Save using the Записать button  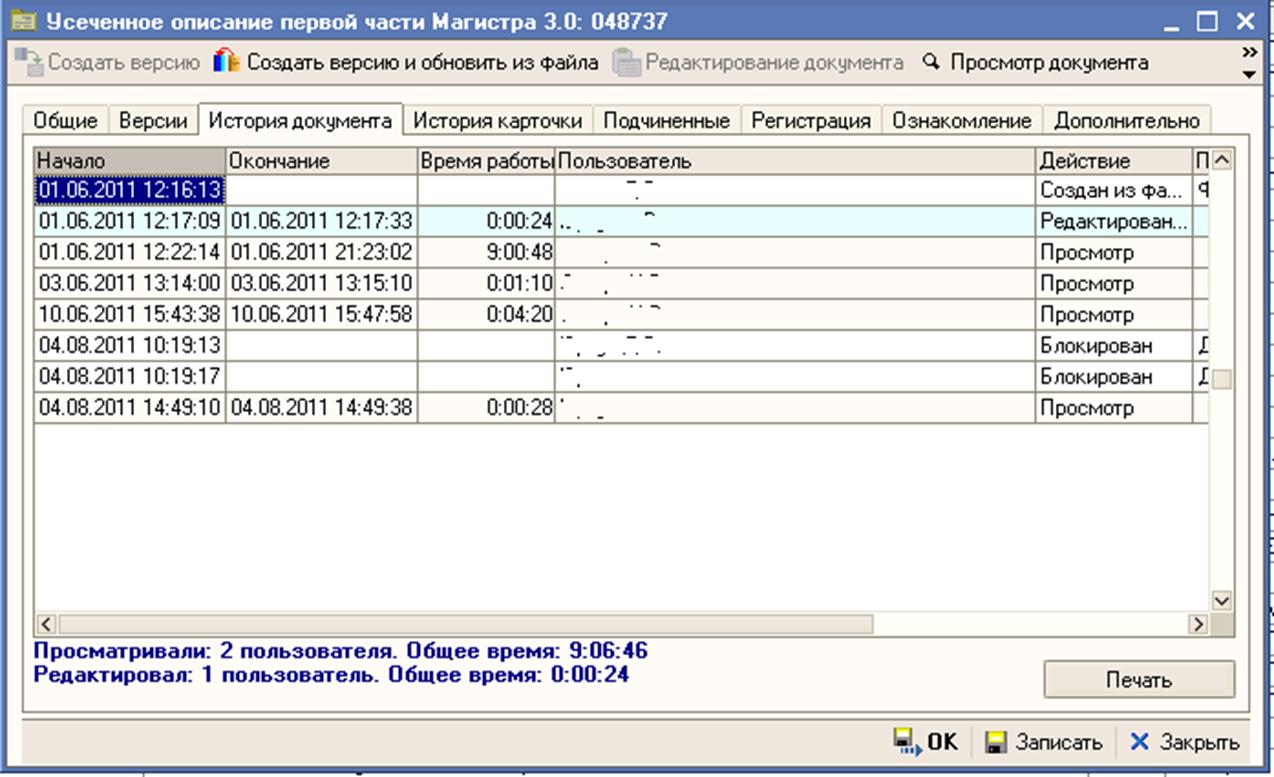pyautogui.click(x=1045, y=742)
